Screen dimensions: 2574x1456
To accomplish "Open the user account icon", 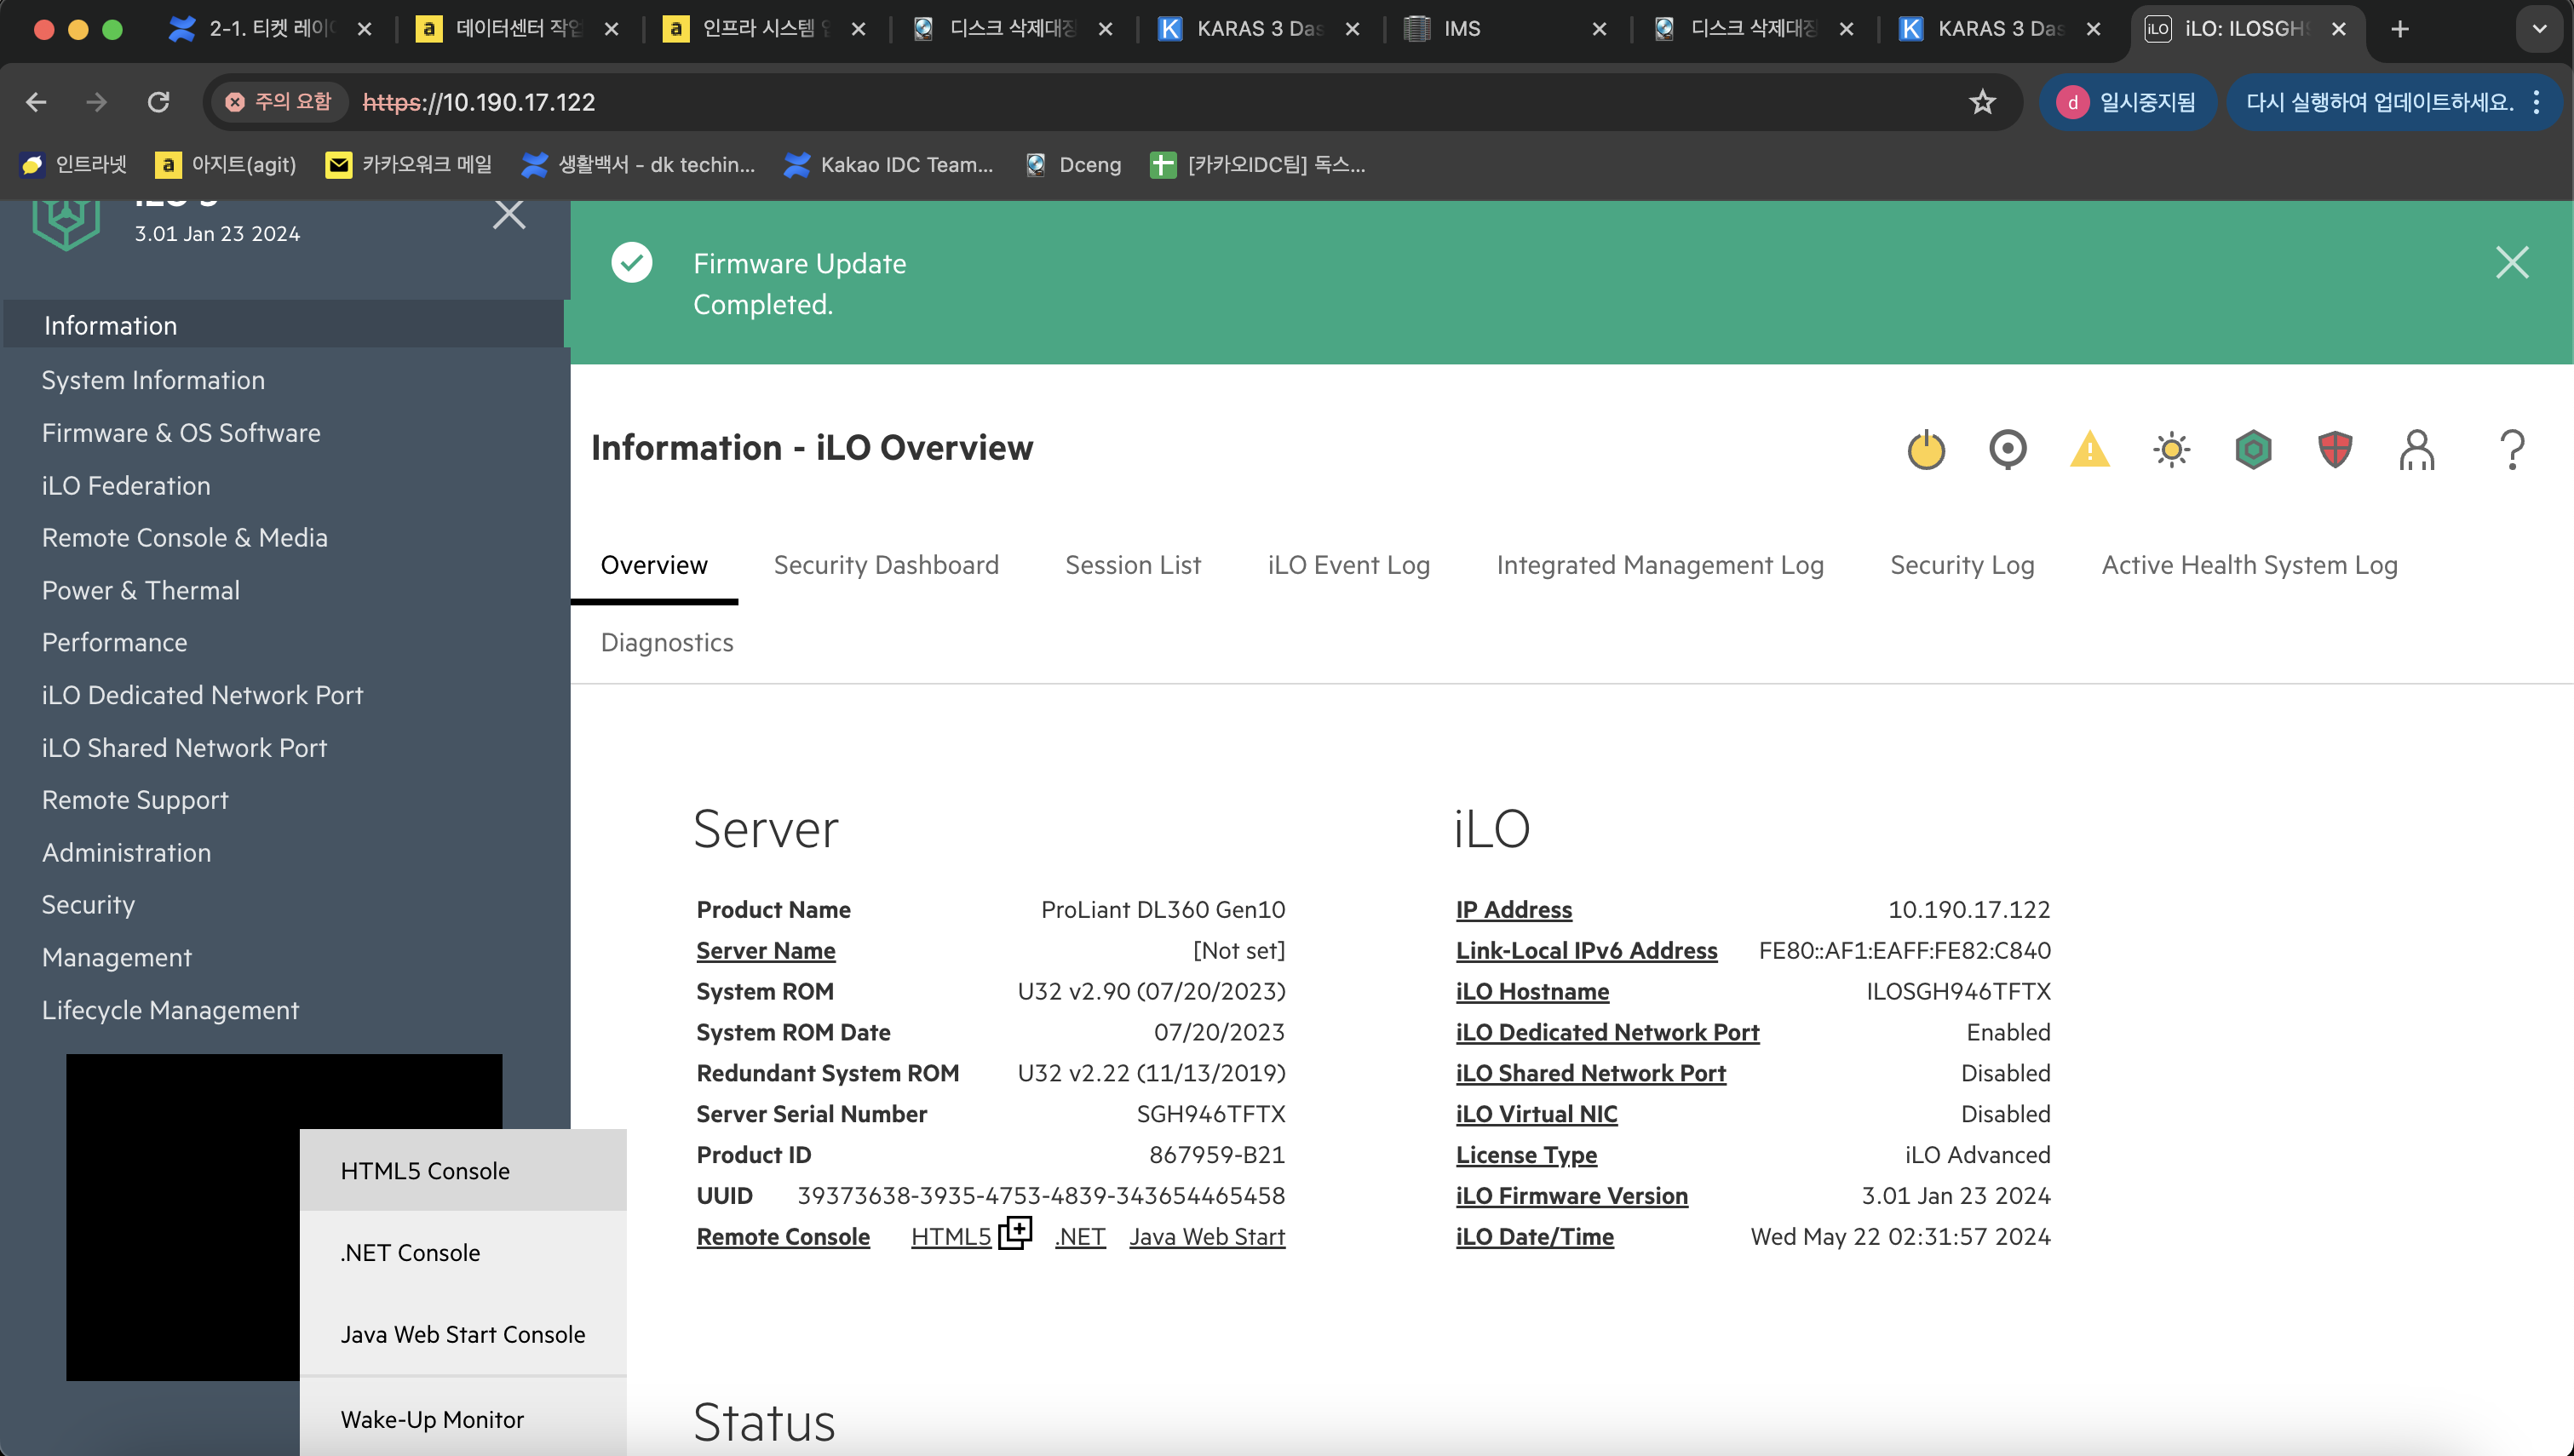I will pos(2417,449).
